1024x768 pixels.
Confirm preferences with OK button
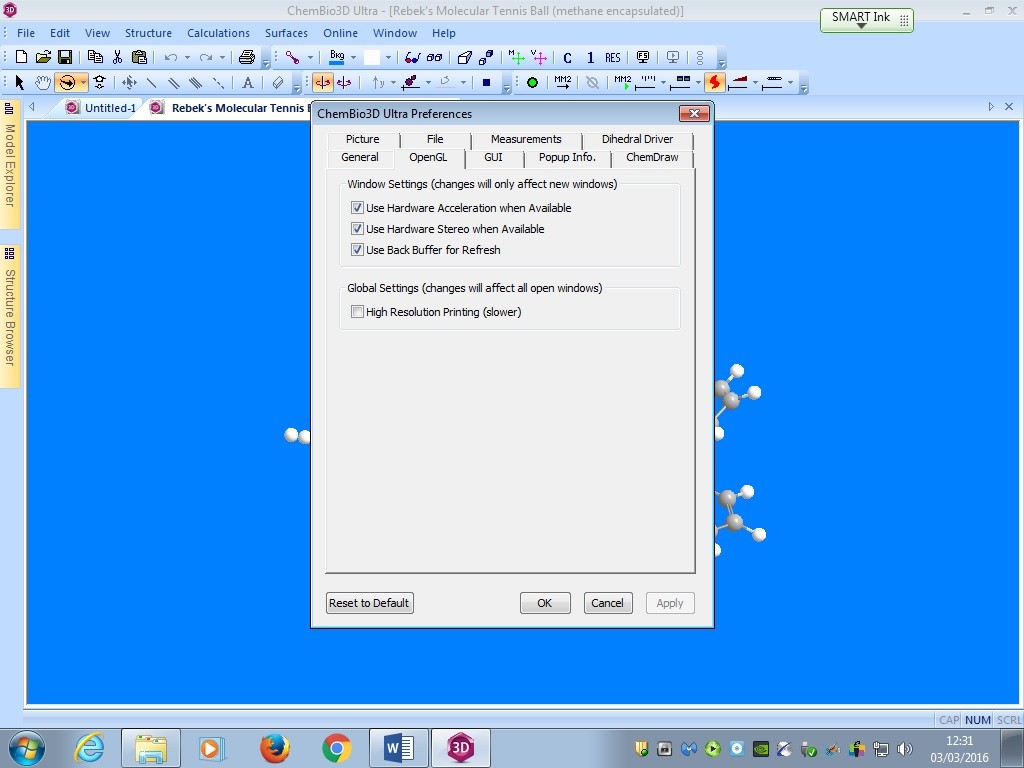click(x=545, y=603)
